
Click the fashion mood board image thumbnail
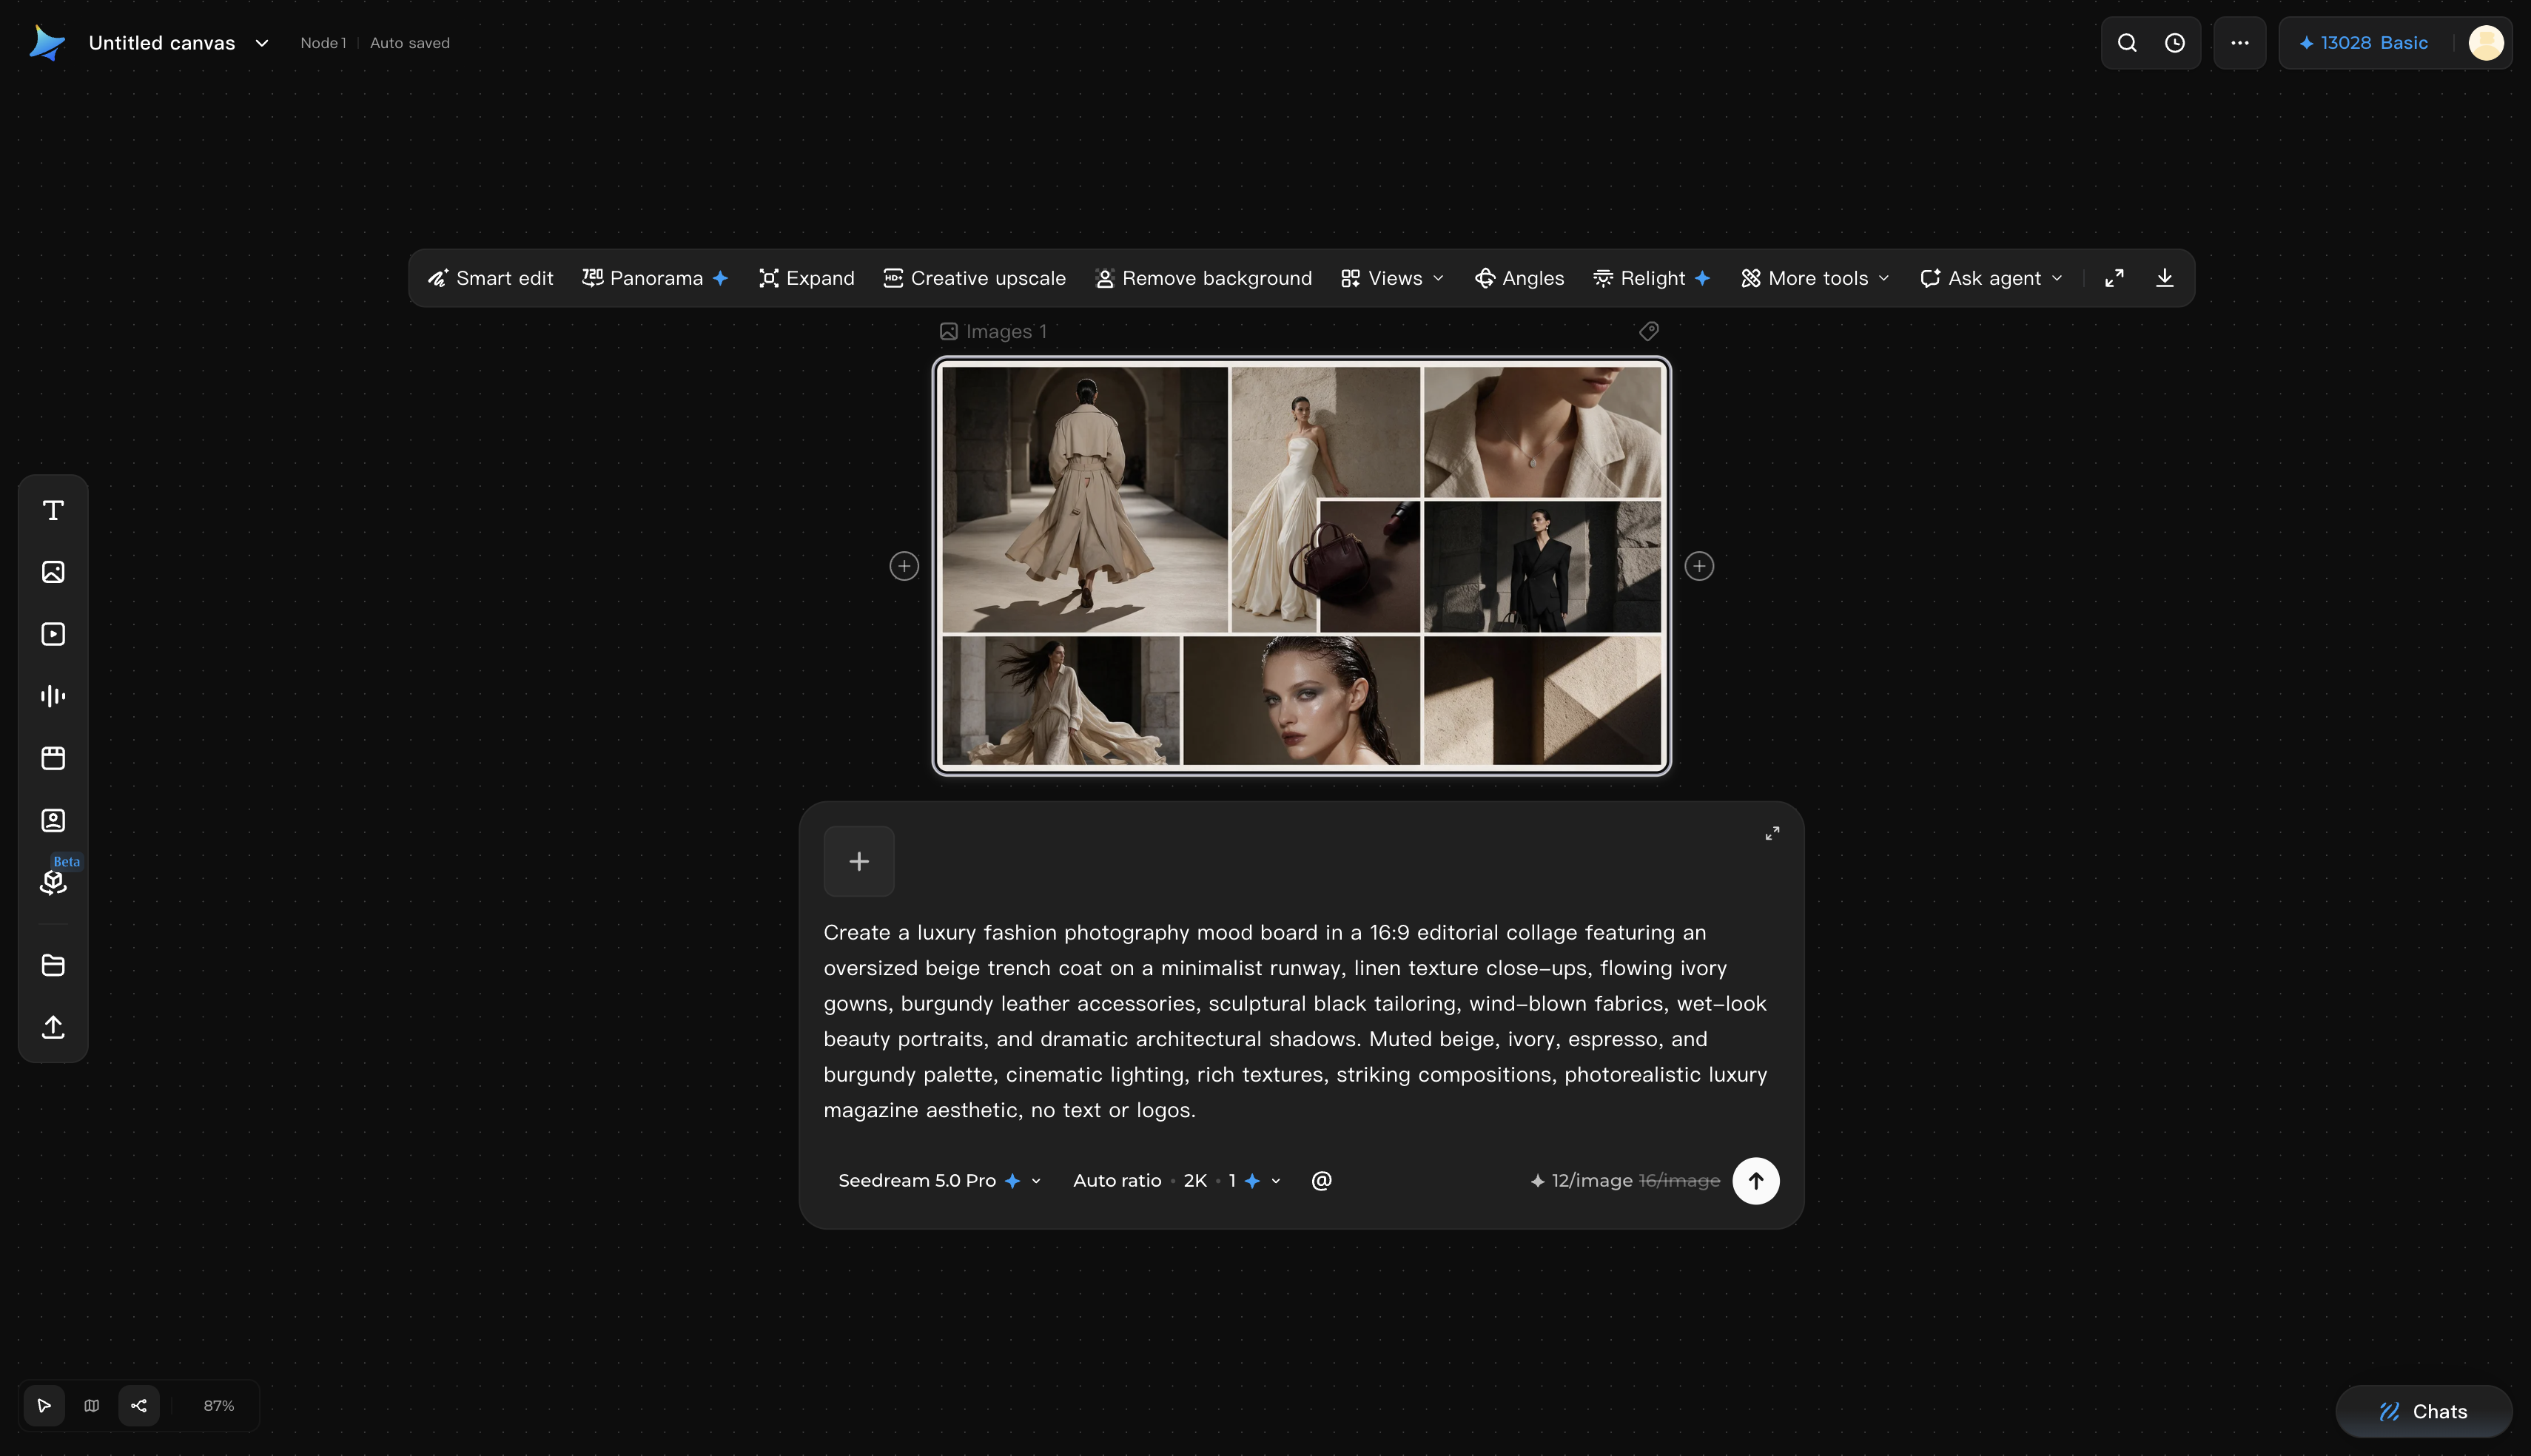coord(1301,566)
